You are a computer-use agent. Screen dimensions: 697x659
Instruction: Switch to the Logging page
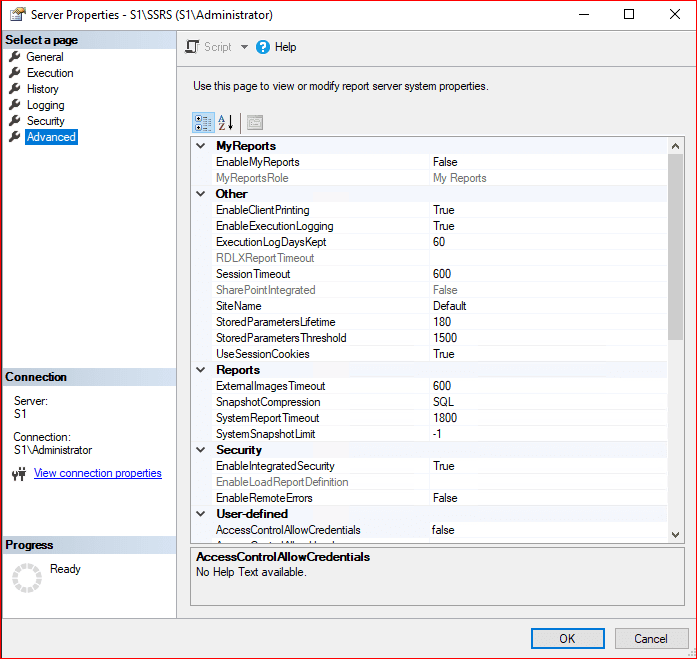click(45, 105)
